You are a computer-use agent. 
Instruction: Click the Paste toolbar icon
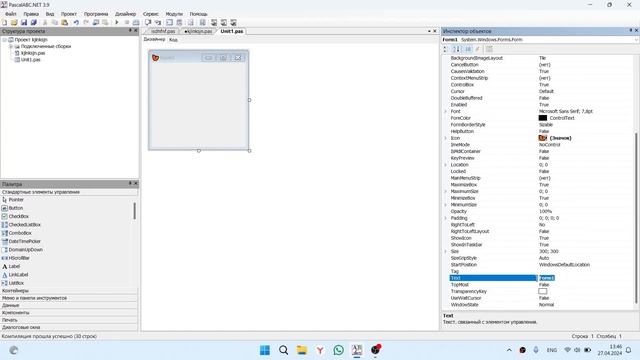point(64,22)
